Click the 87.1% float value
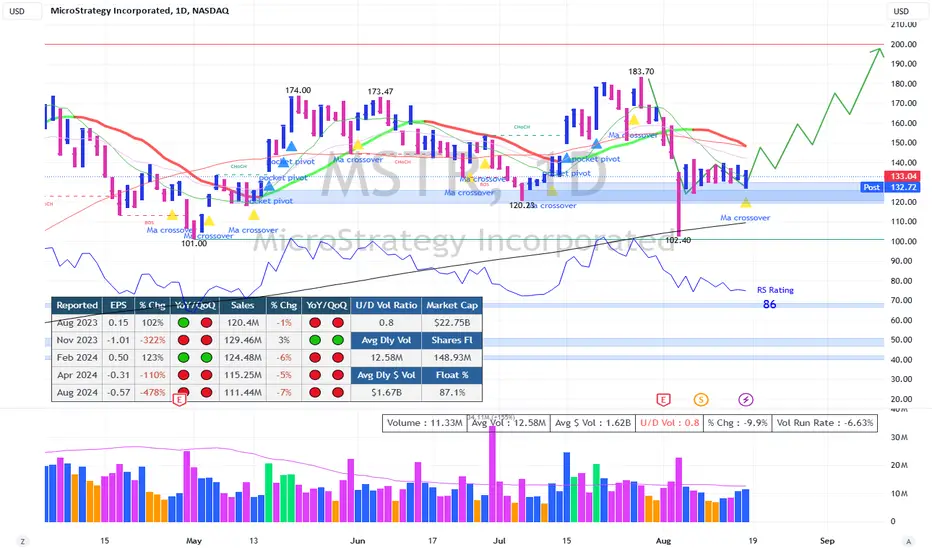Viewport: 932px width, 550px height. [452, 392]
